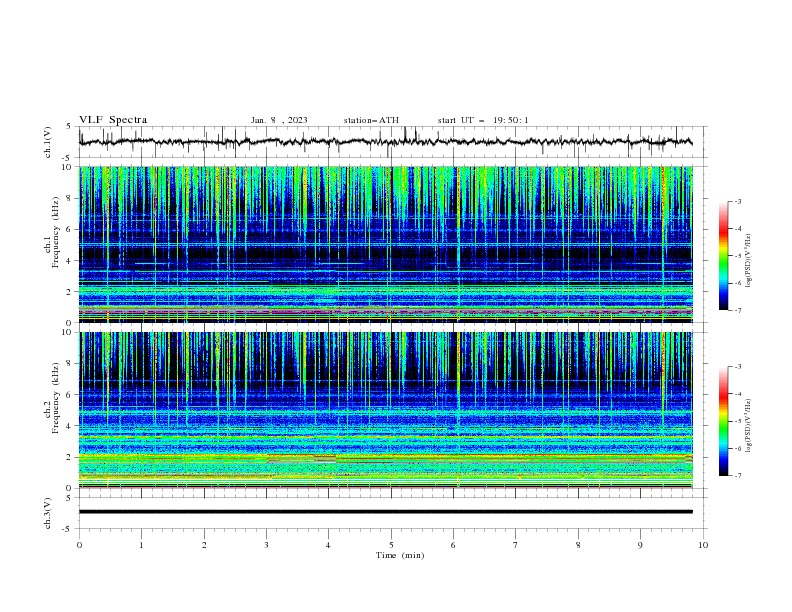Viewport: 792px width, 612px height.
Task: Click the ch.2 log(PSD) colorbar label
Action: 748,425
